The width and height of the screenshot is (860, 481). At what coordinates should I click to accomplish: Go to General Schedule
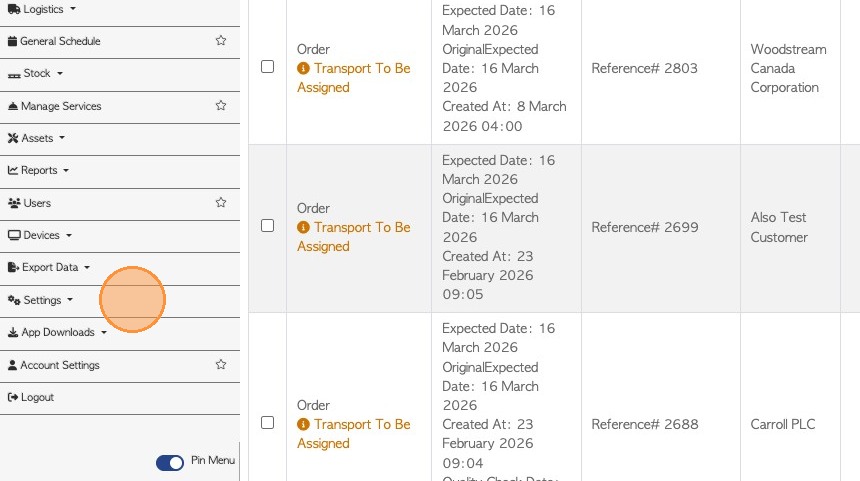tap(60, 41)
